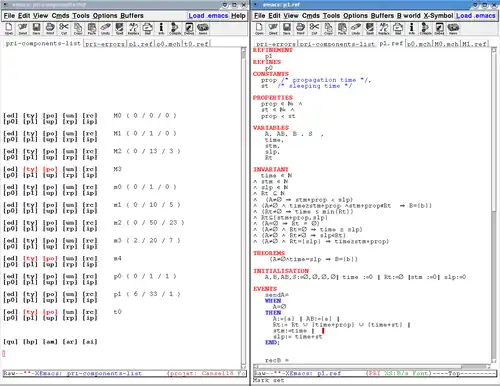Switch to the t0.ref buffer tab
This screenshot has height=386, width=500.
(x=196, y=44)
